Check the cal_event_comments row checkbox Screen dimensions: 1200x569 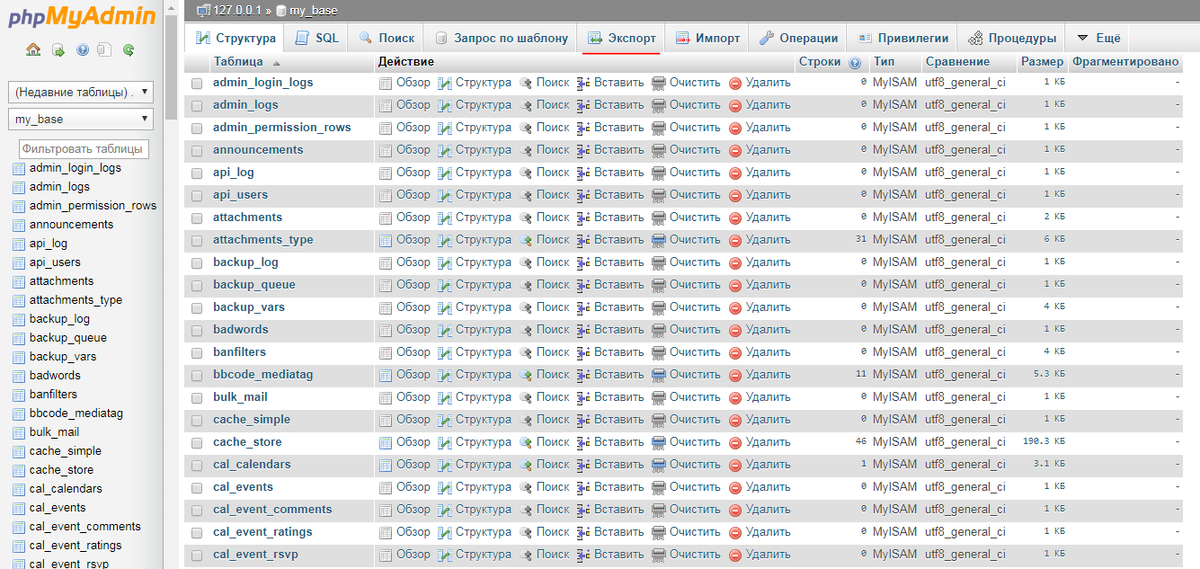tap(196, 510)
